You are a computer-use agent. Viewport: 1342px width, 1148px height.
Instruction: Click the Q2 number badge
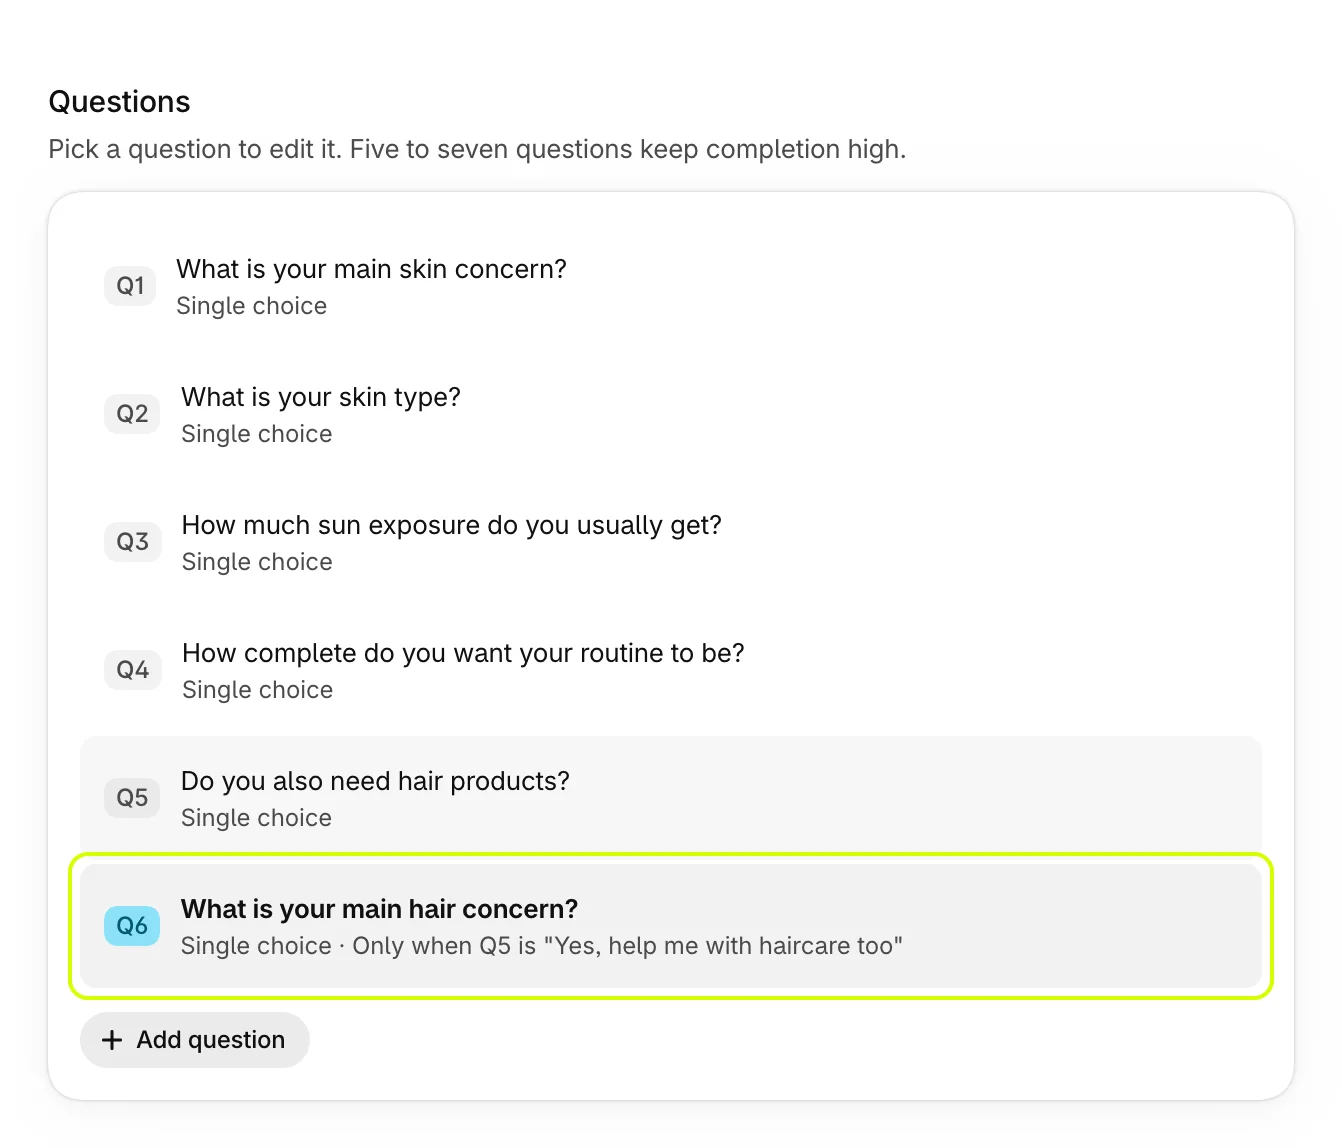[132, 414]
